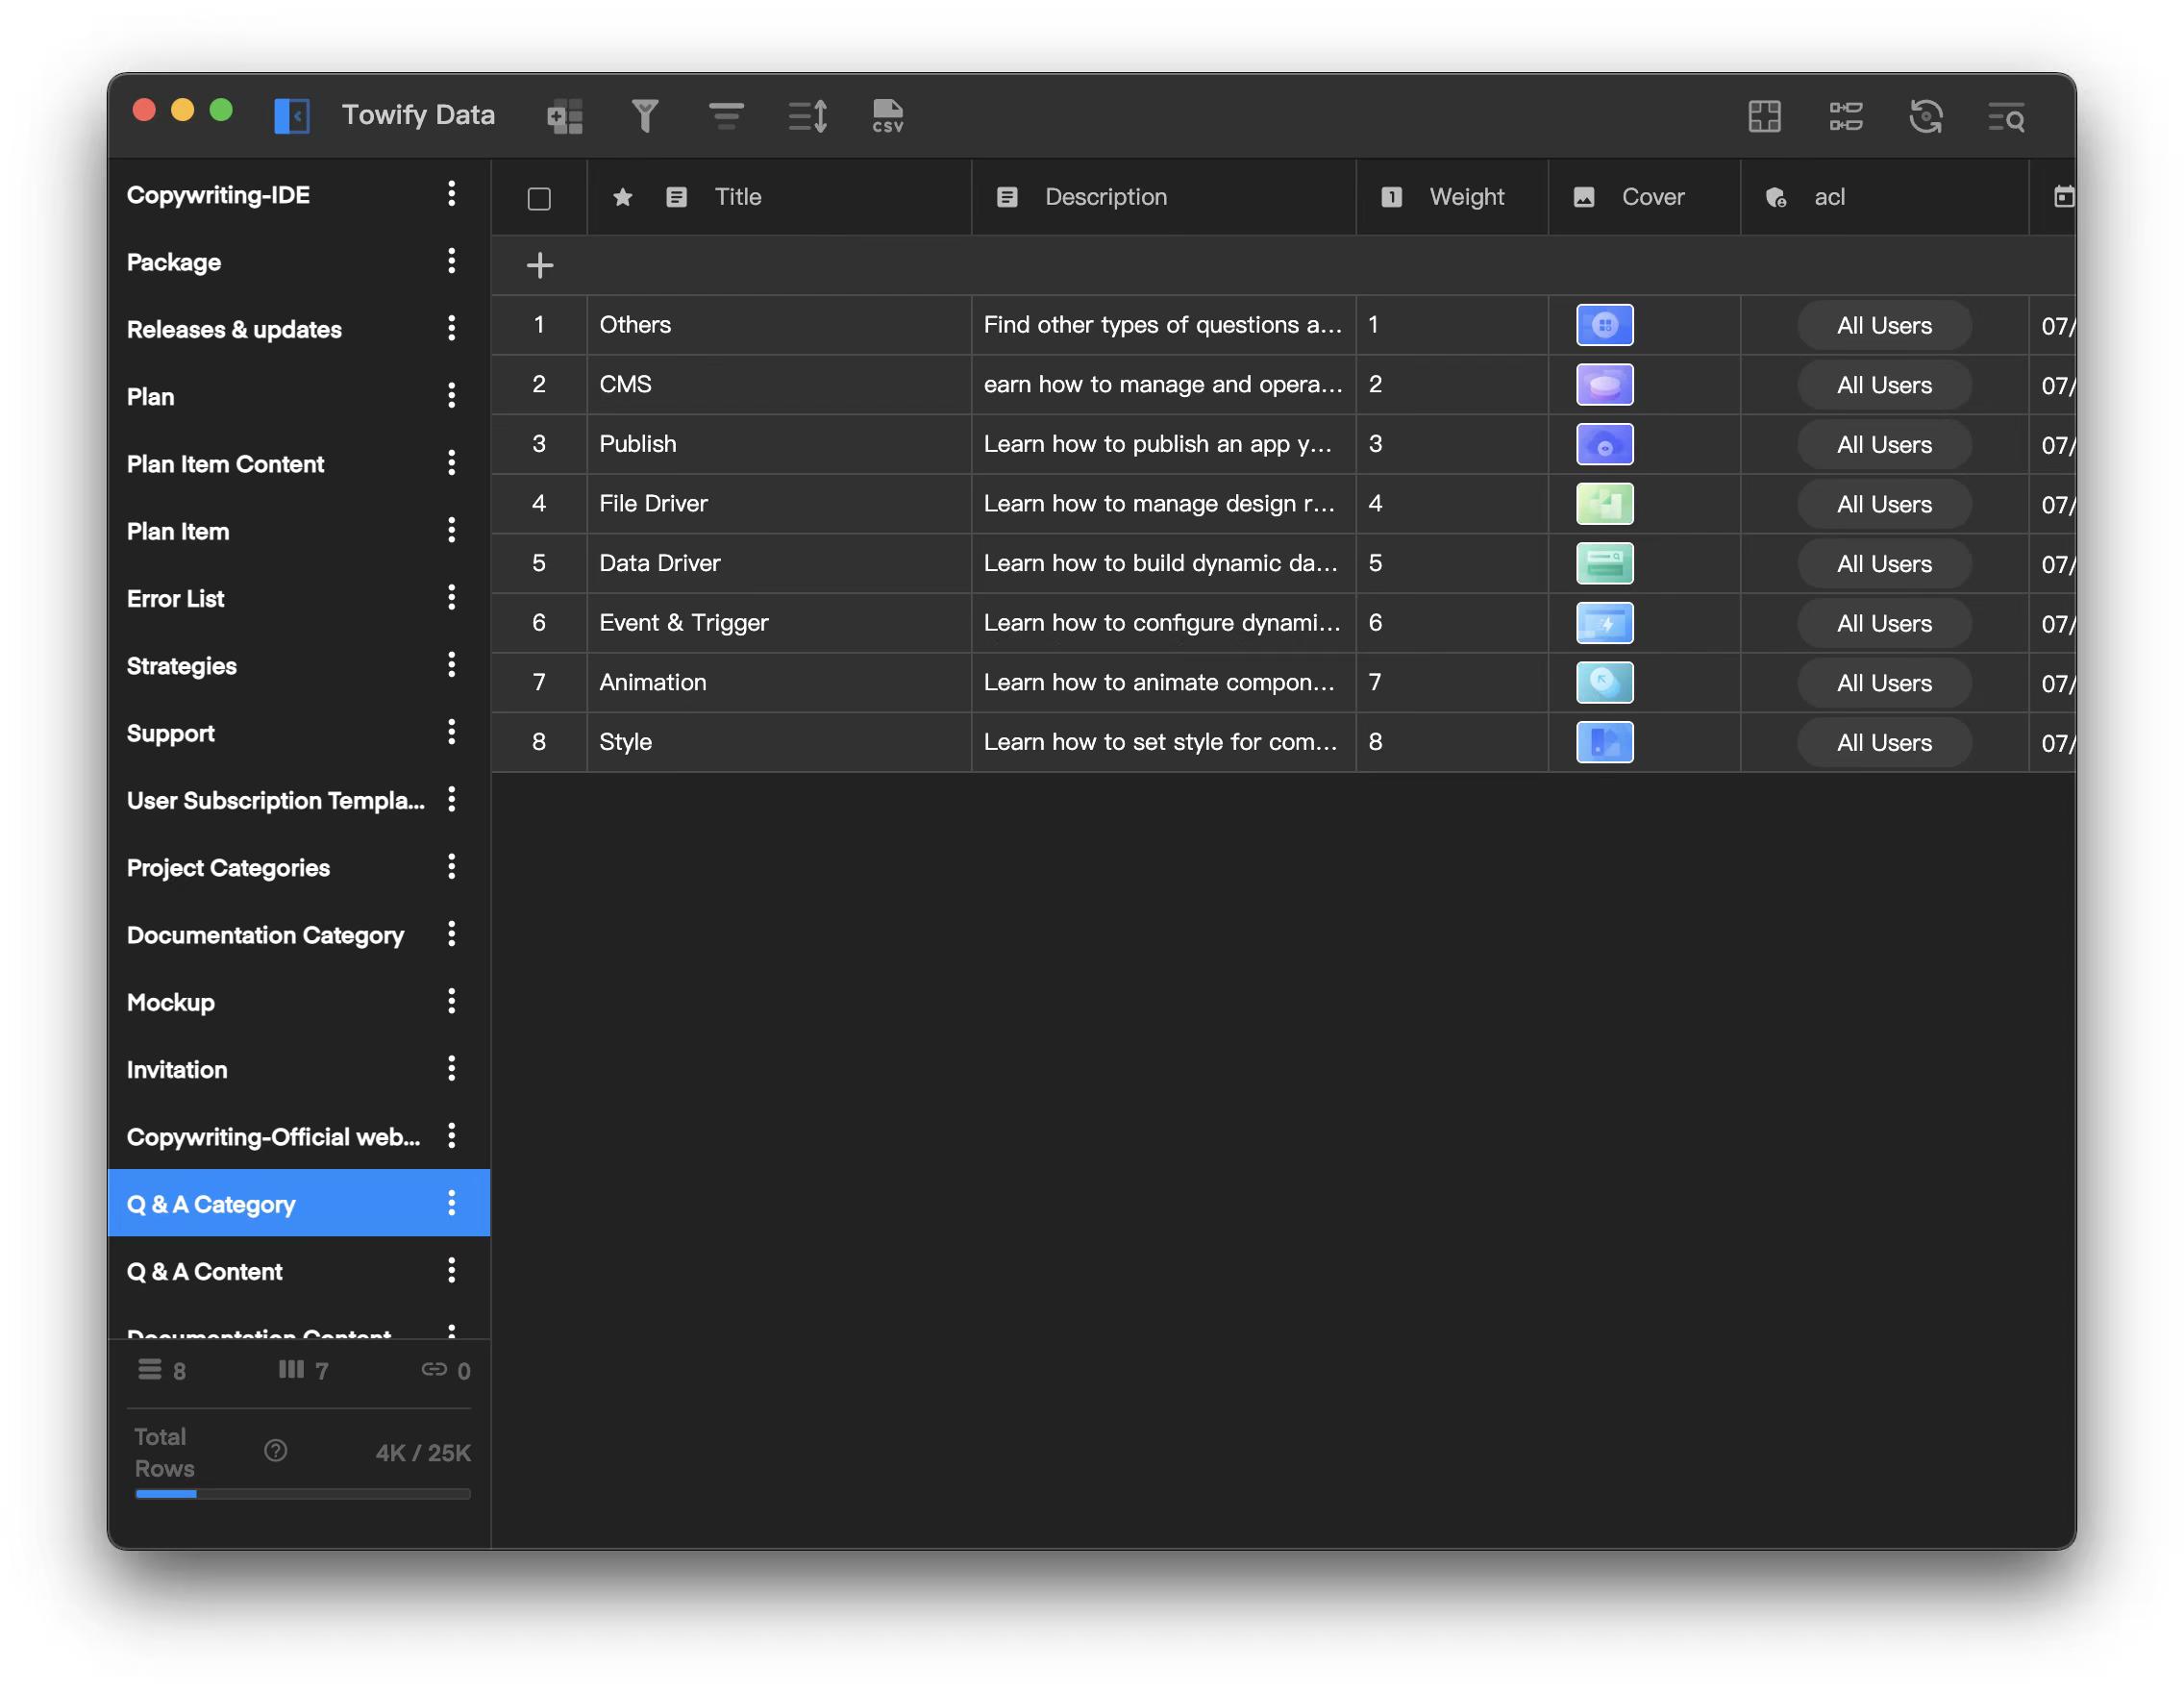Open options menu for Plan Item Content
This screenshot has width=2184, height=1692.
tap(452, 463)
